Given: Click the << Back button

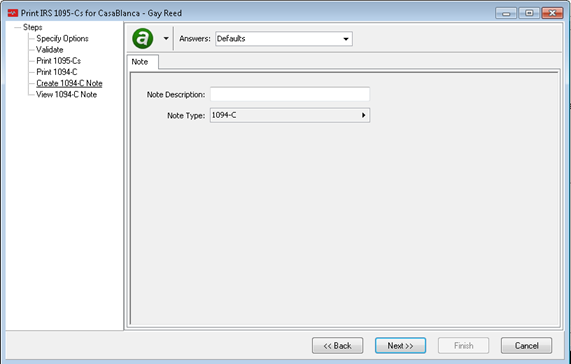Looking at the screenshot, I should click(x=337, y=345).
